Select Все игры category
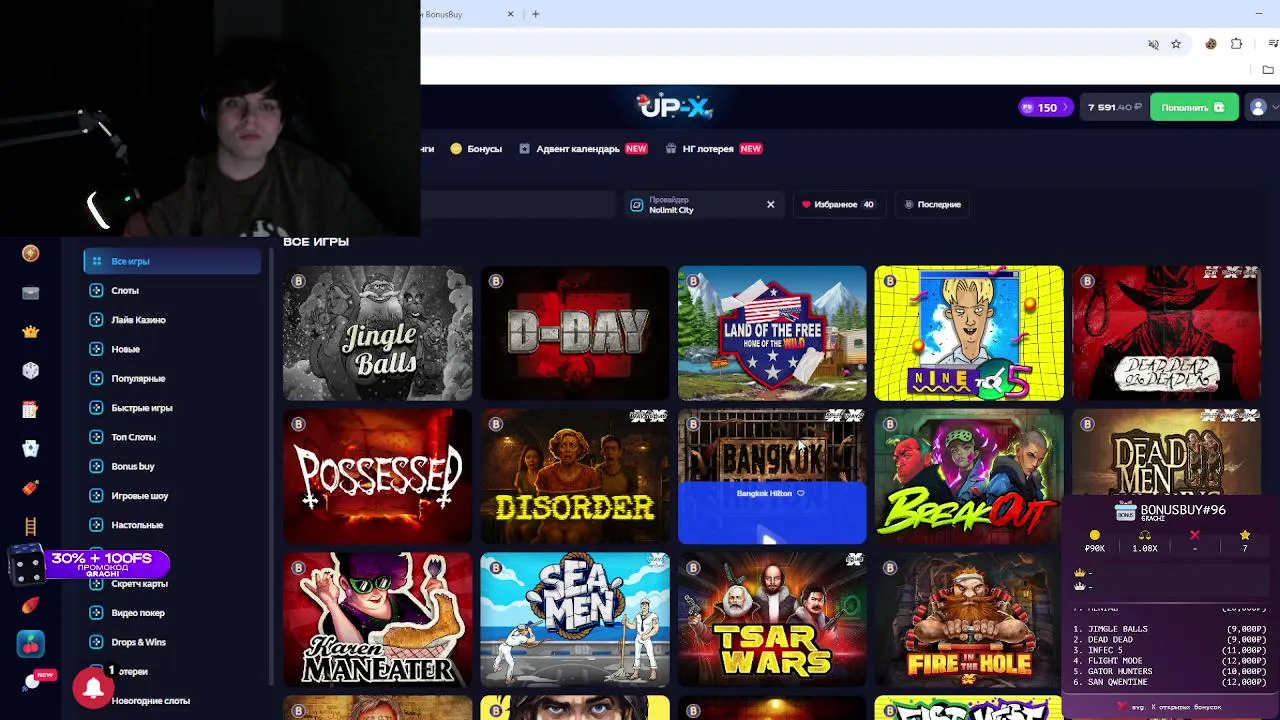The image size is (1280, 720). (172, 261)
